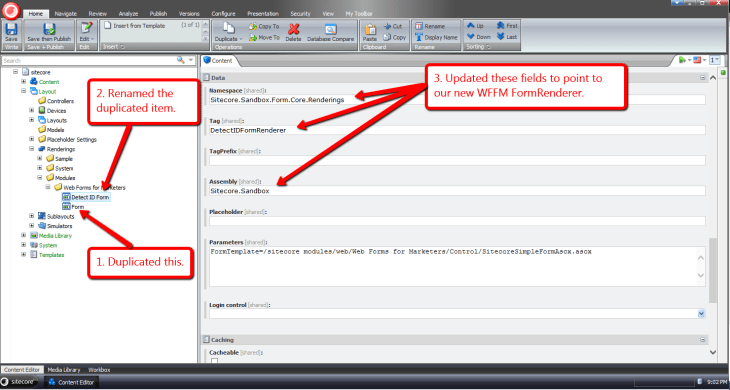Switch to Media Library bottom tab
Image resolution: width=730 pixels, height=390 pixels.
pos(64,370)
